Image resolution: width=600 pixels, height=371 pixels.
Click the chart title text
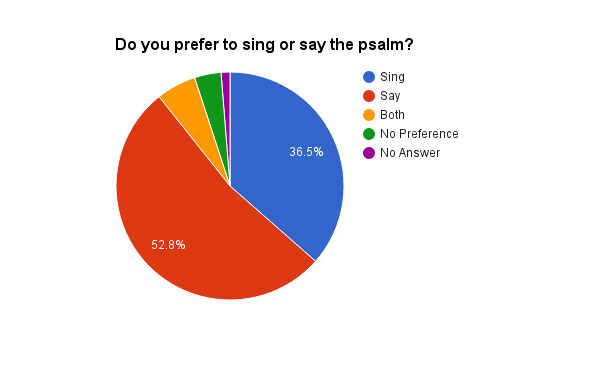coord(264,45)
